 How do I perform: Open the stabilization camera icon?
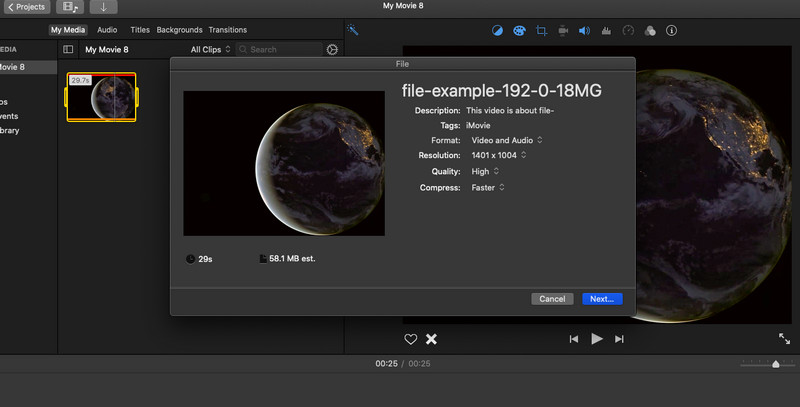pyautogui.click(x=563, y=31)
